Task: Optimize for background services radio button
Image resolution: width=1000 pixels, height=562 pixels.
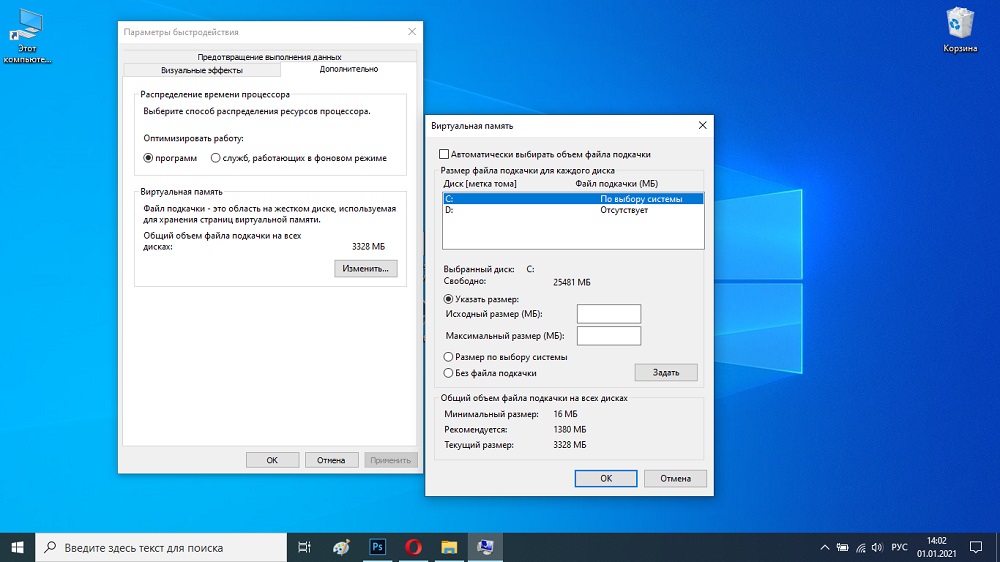Action: click(216, 158)
